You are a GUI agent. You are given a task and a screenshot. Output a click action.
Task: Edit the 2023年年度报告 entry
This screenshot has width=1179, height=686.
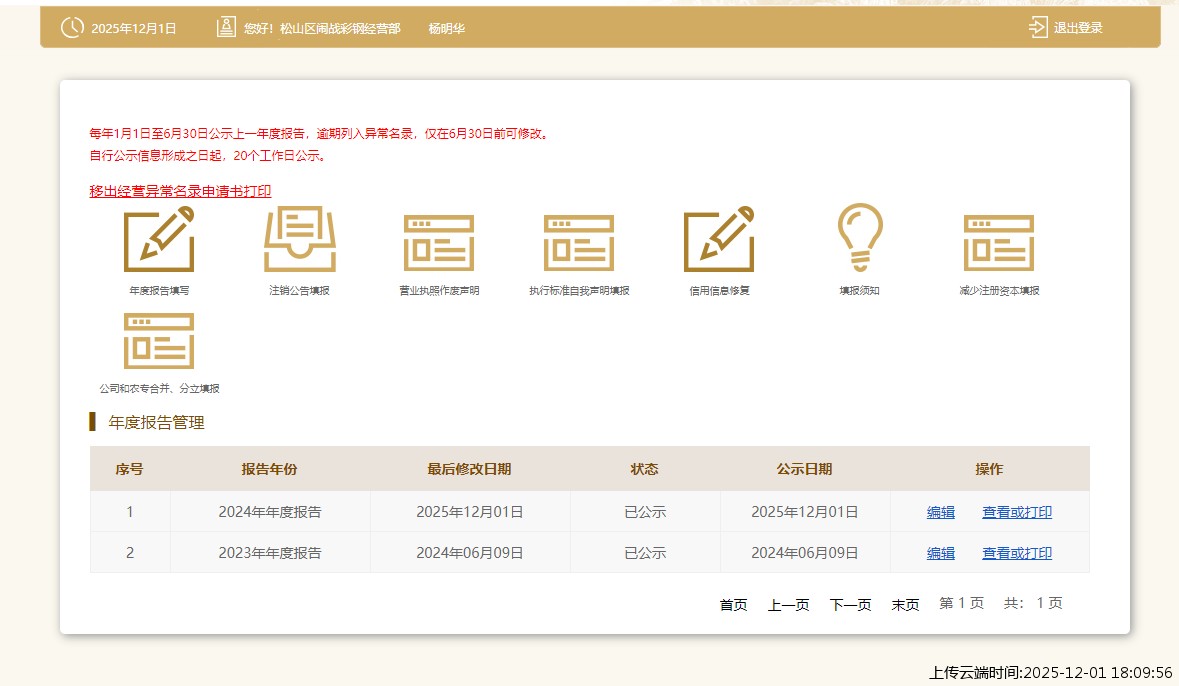940,553
